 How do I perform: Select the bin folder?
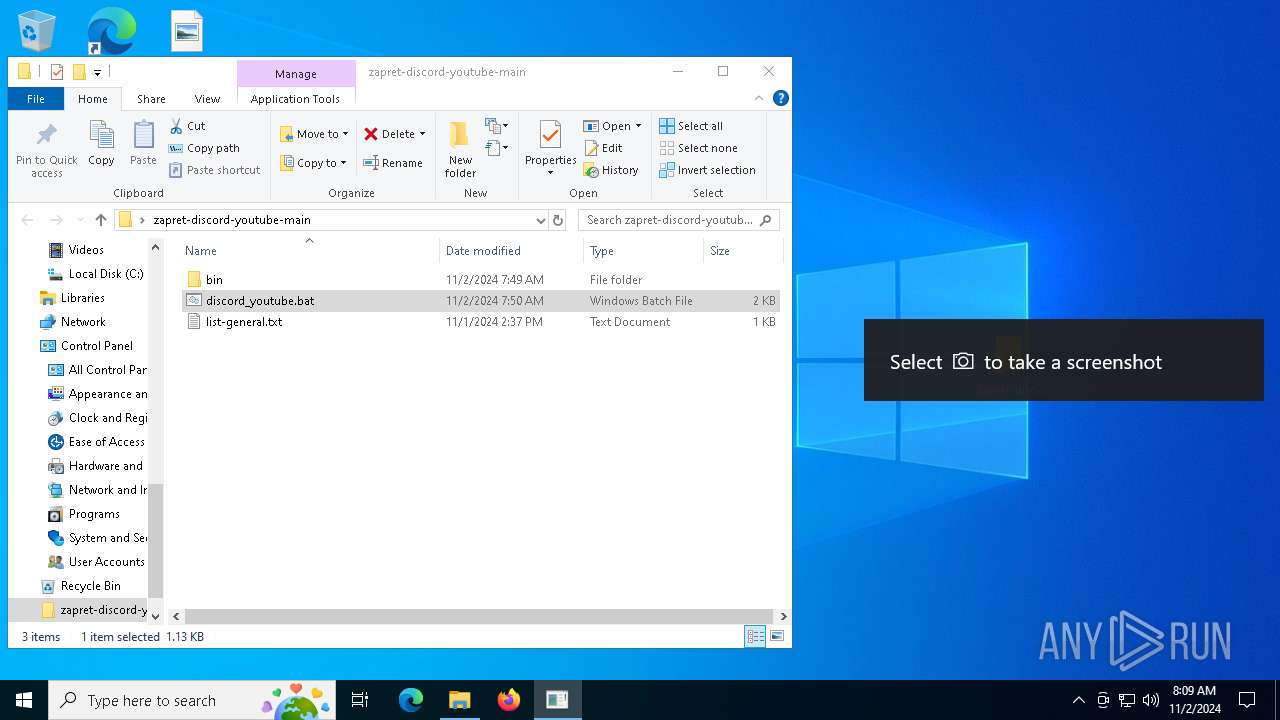tap(214, 280)
